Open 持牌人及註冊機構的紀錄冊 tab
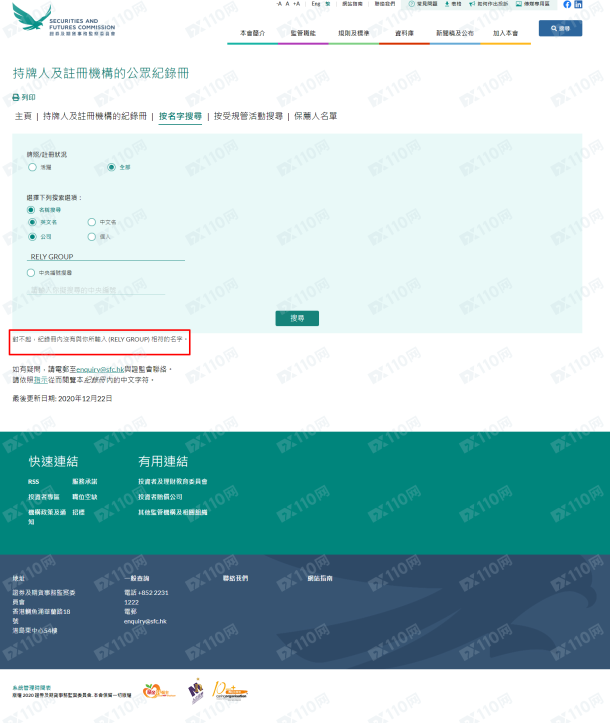610x723 pixels. 95,116
